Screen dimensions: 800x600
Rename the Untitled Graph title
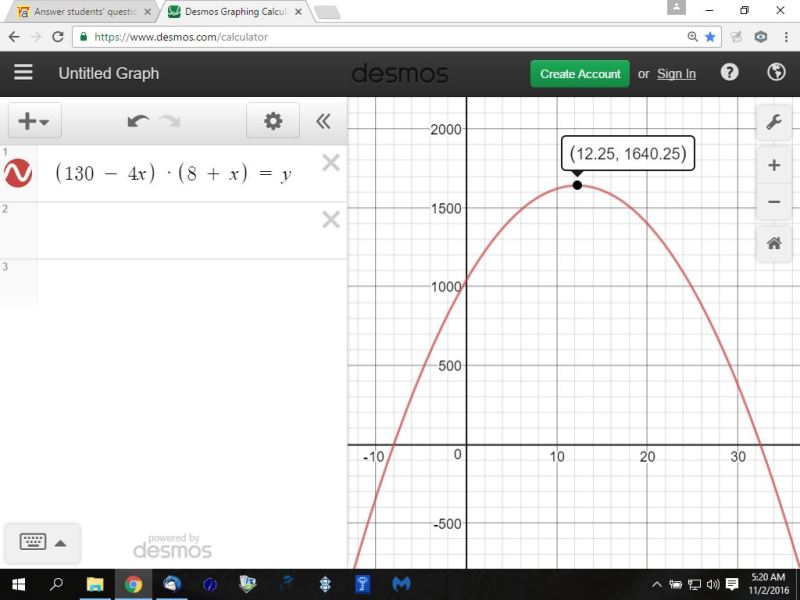coord(109,73)
